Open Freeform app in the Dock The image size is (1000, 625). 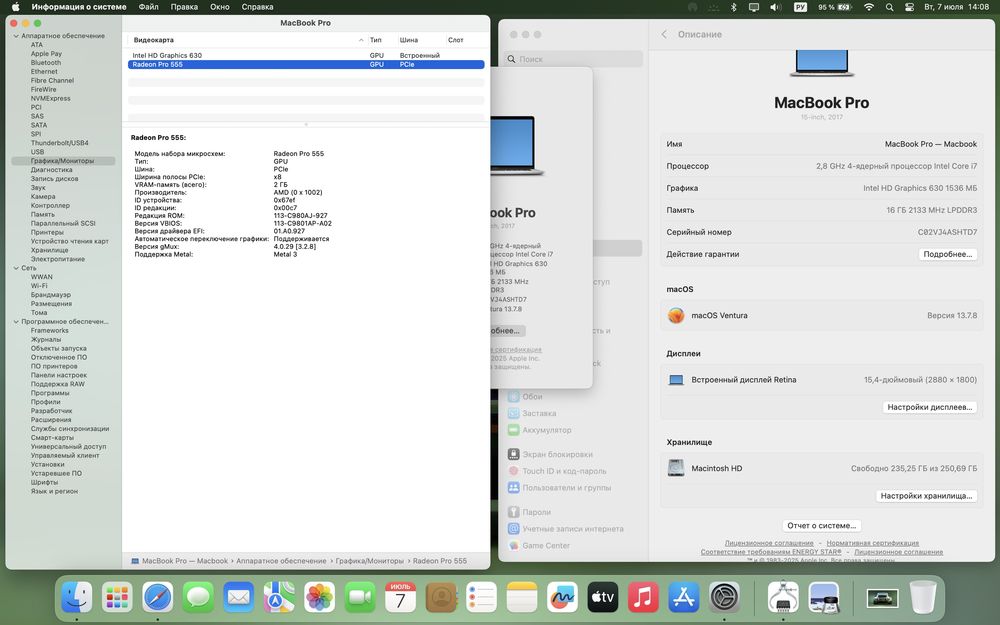coord(562,598)
